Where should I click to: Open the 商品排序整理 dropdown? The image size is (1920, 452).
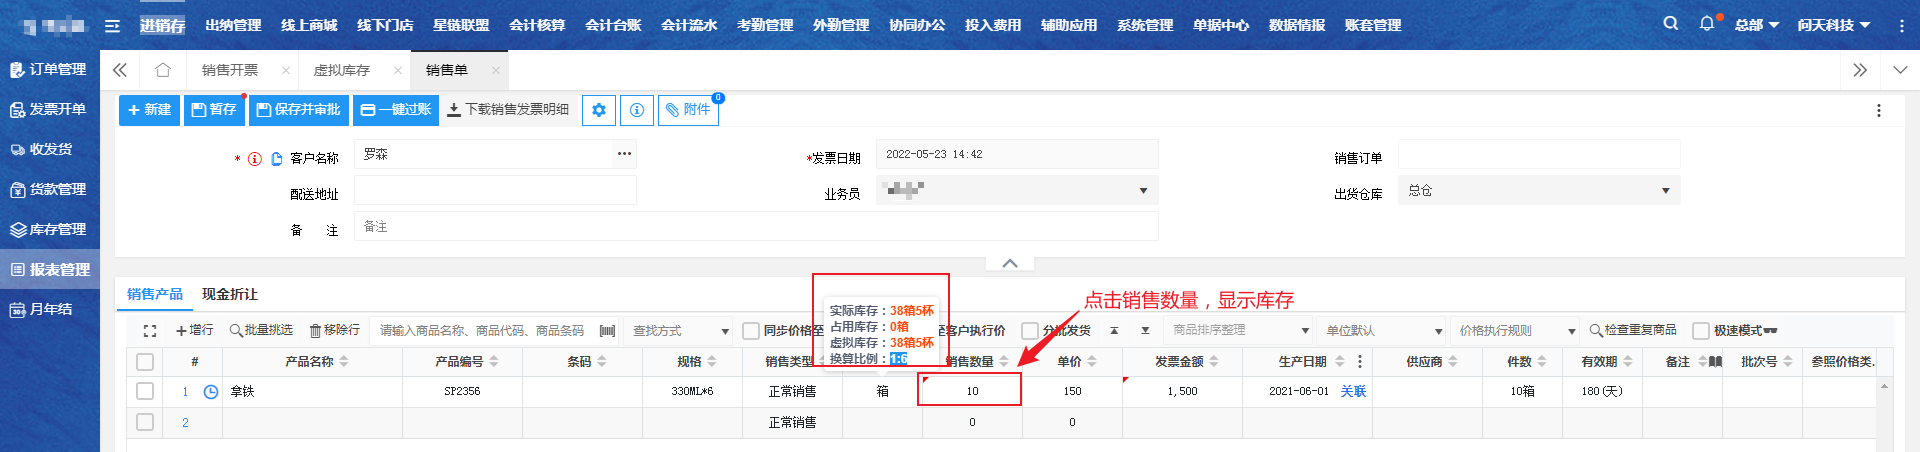[1240, 331]
